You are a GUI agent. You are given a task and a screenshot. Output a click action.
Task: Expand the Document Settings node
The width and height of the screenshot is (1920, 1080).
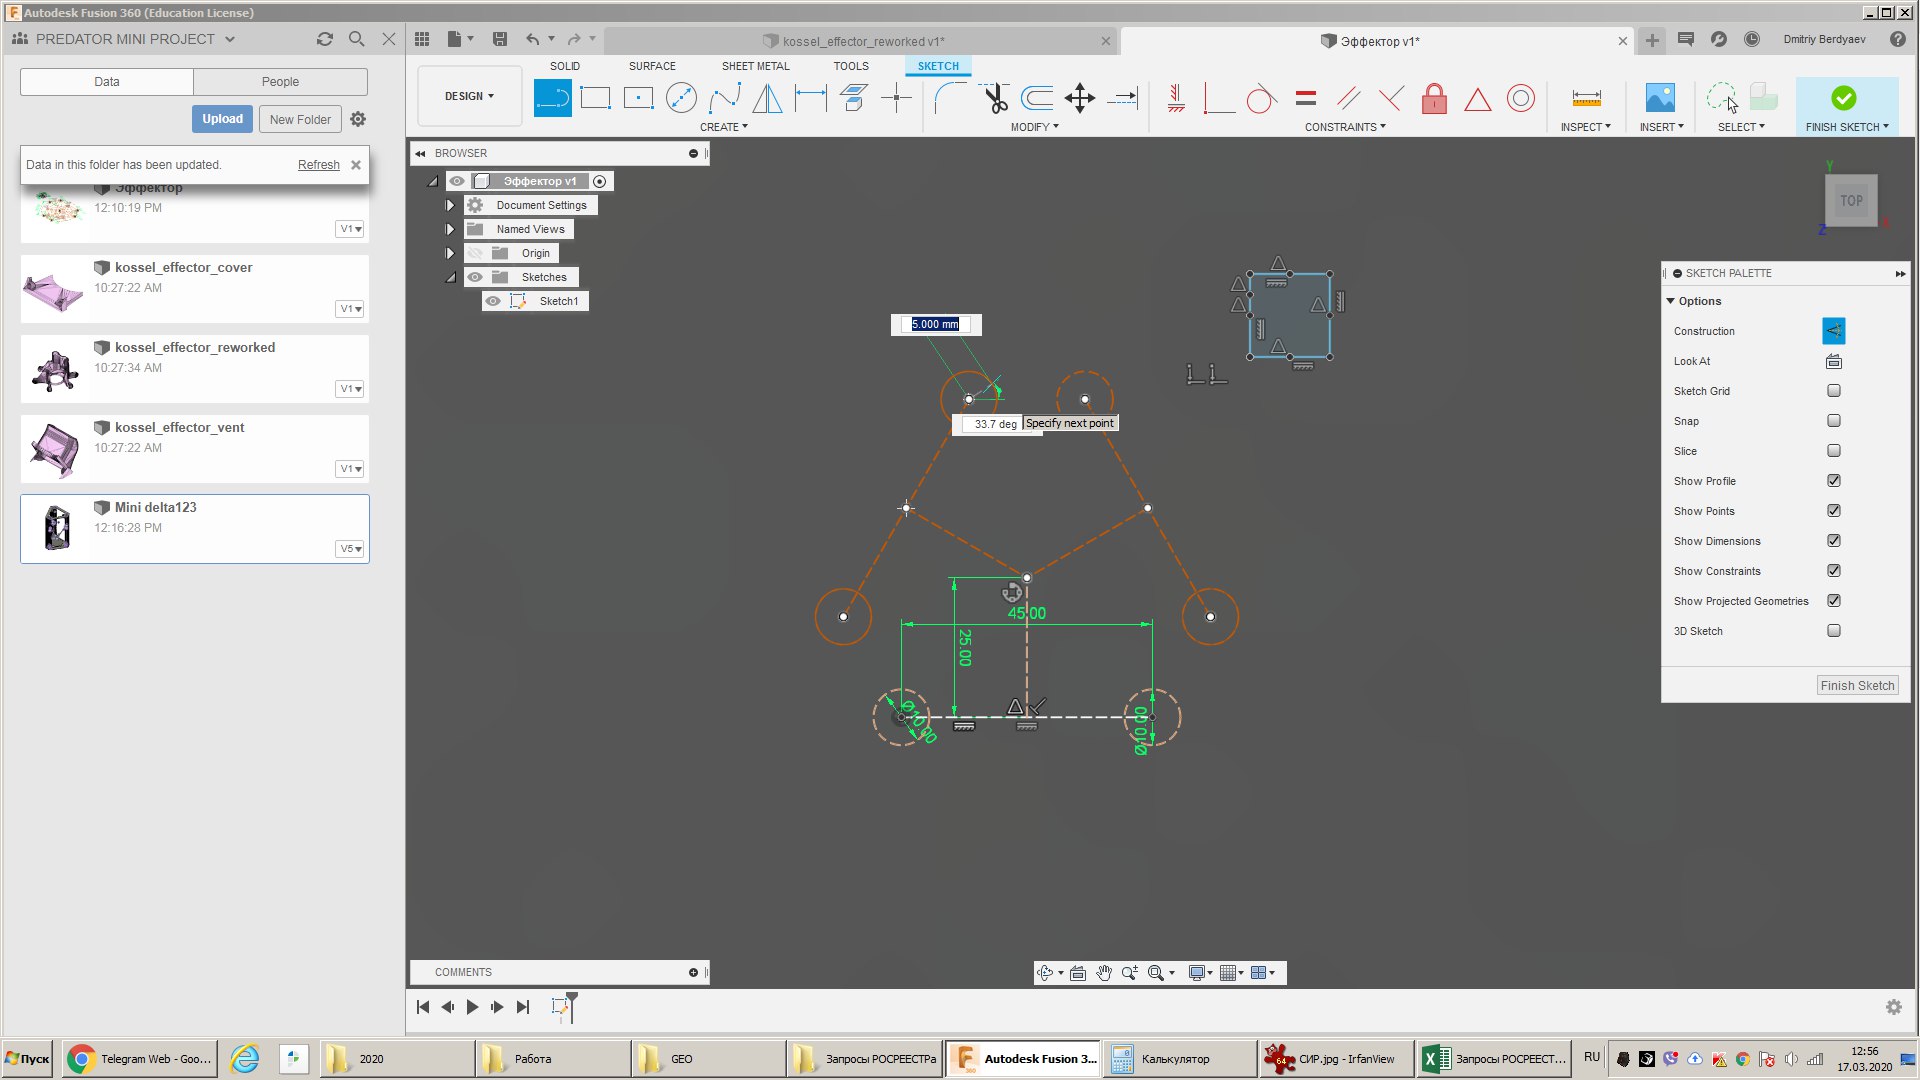click(450, 205)
